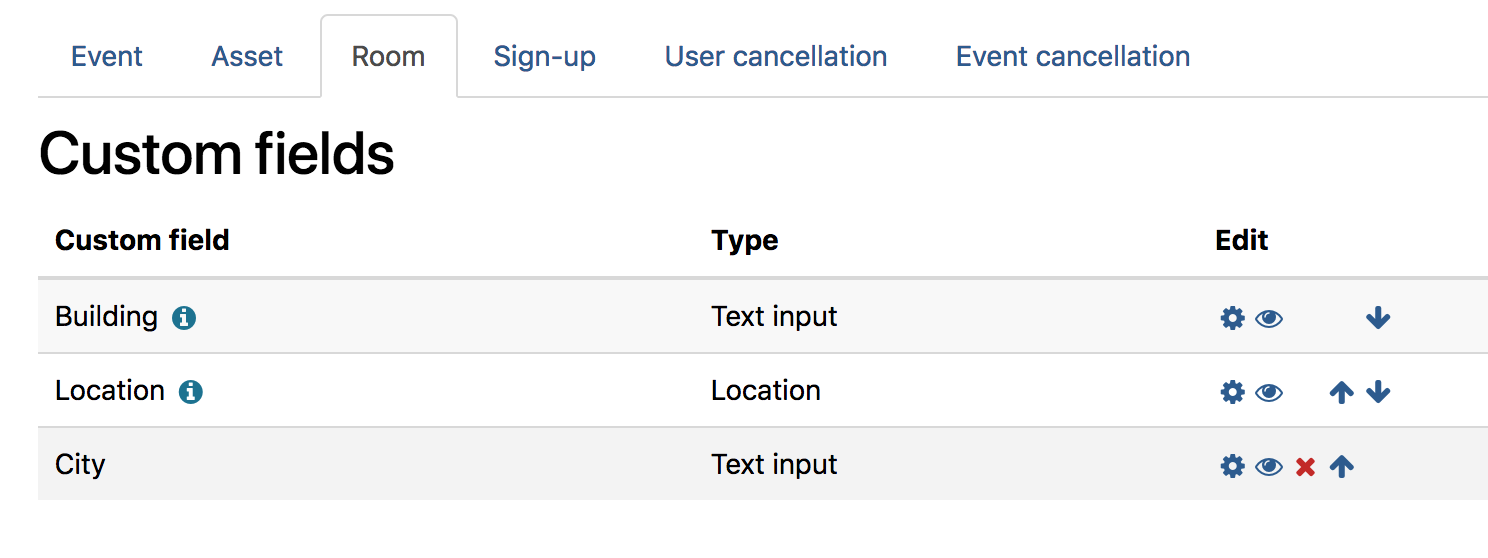Open settings gear for City field

[1232, 466]
